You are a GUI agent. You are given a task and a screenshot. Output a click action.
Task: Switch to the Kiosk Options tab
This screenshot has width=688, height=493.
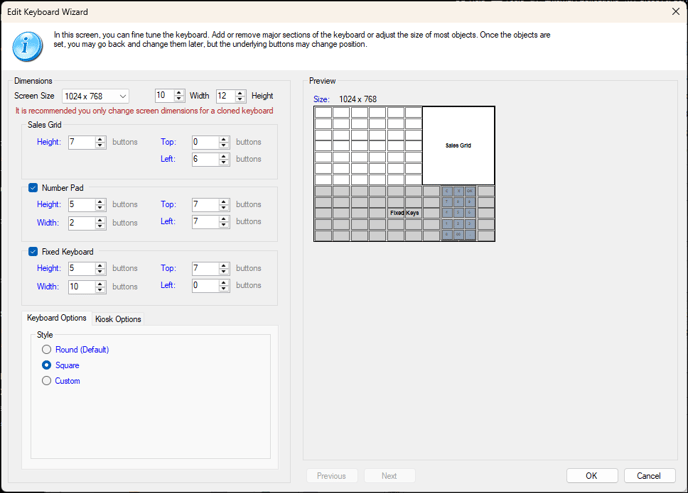pyautogui.click(x=118, y=319)
